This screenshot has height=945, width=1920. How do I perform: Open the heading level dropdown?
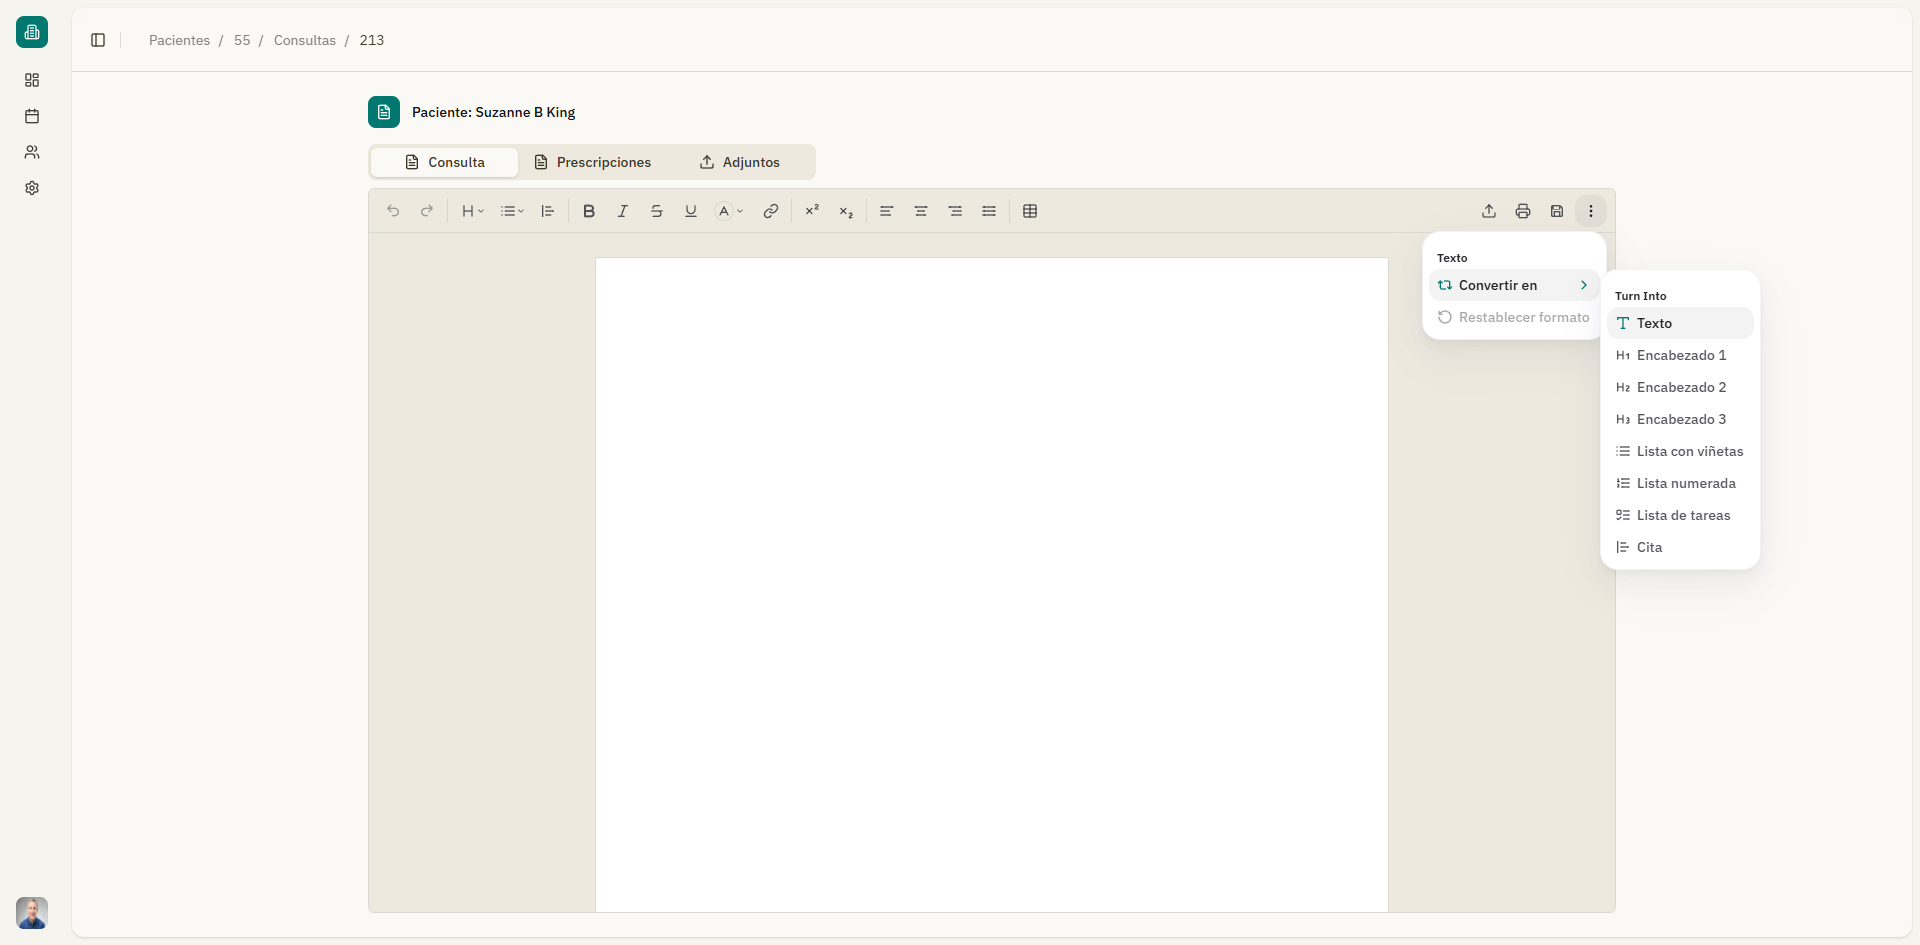[471, 211]
